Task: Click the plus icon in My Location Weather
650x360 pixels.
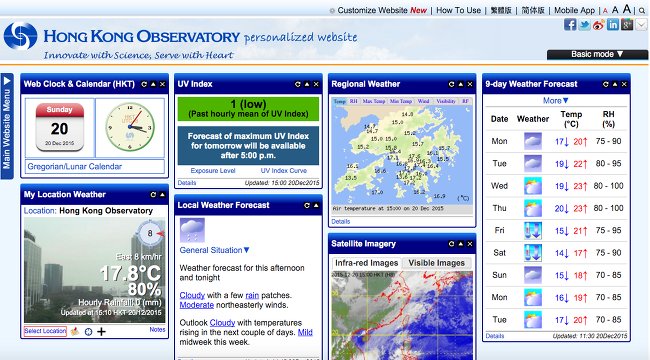Action: tap(102, 331)
